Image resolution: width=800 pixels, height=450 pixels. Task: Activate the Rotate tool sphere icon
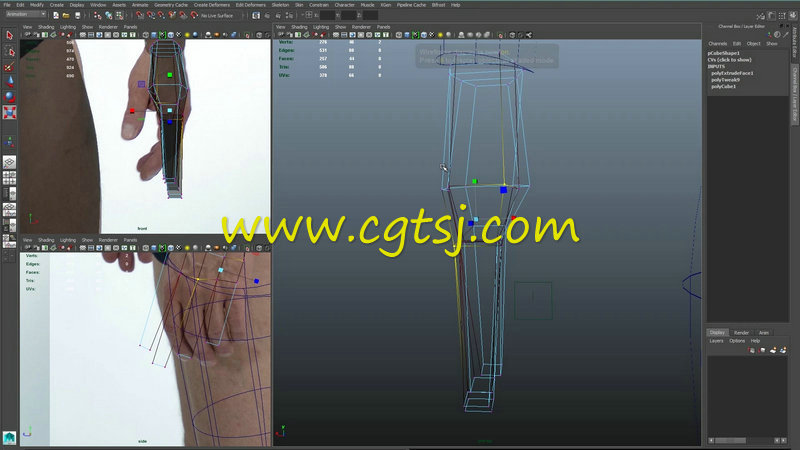(x=9, y=96)
